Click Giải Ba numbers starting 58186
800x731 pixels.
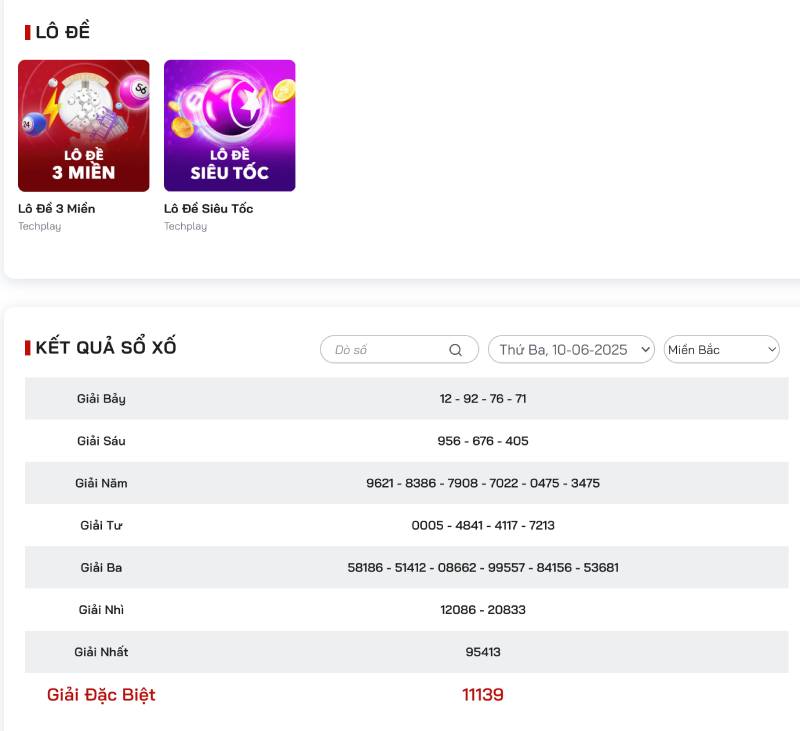(483, 568)
